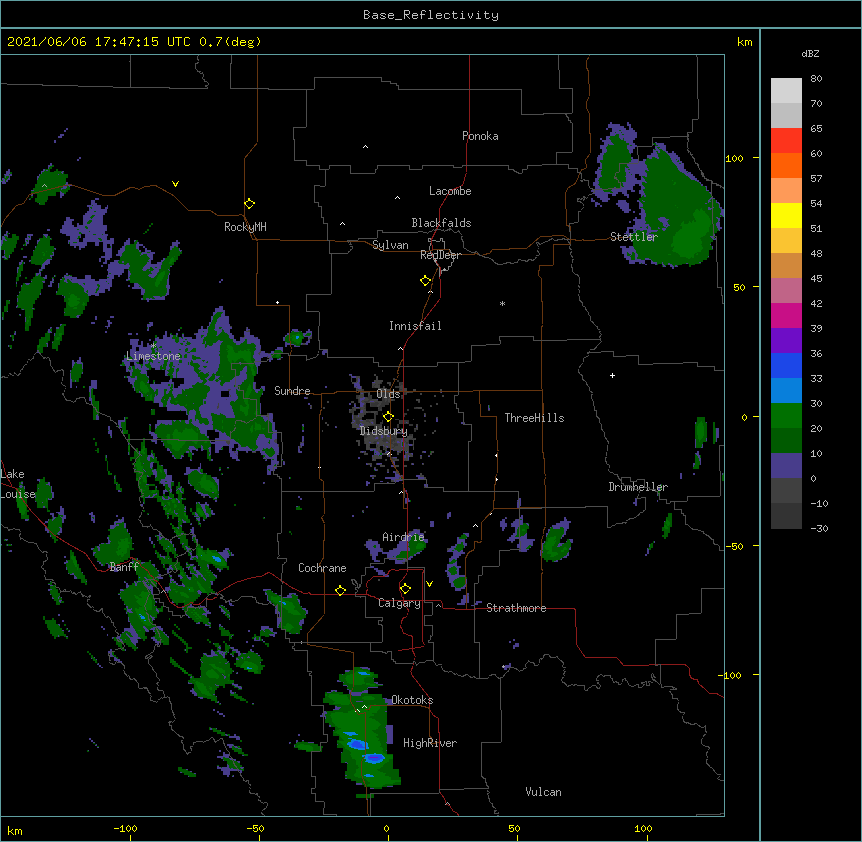Click the Didsbury town label
Screen dimensions: 862x842
pyautogui.click(x=384, y=431)
